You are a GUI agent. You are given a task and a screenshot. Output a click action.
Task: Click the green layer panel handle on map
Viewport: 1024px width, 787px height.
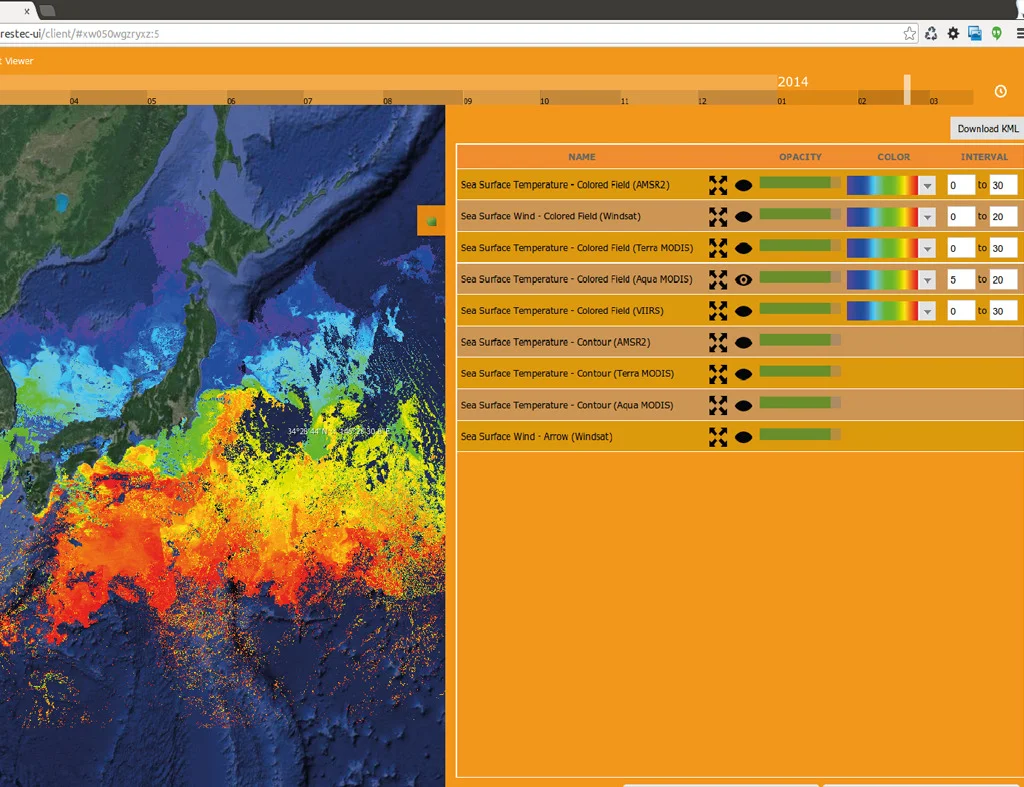pos(431,221)
